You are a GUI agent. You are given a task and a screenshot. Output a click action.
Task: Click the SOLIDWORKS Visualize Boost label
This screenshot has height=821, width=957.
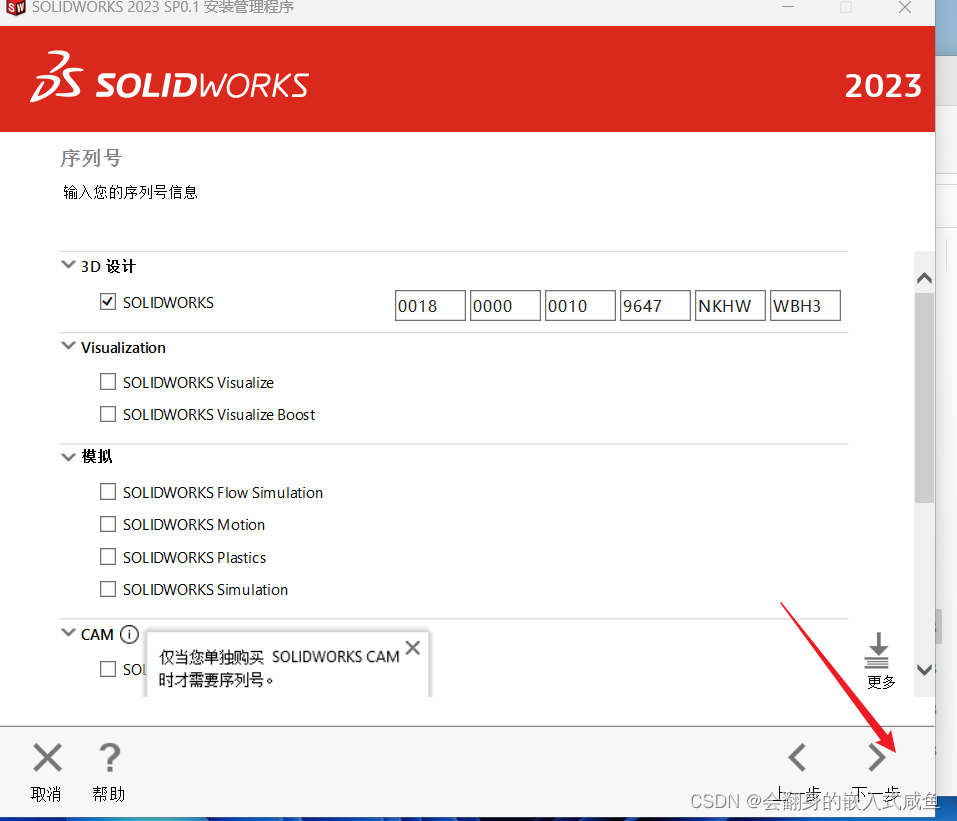(x=219, y=414)
